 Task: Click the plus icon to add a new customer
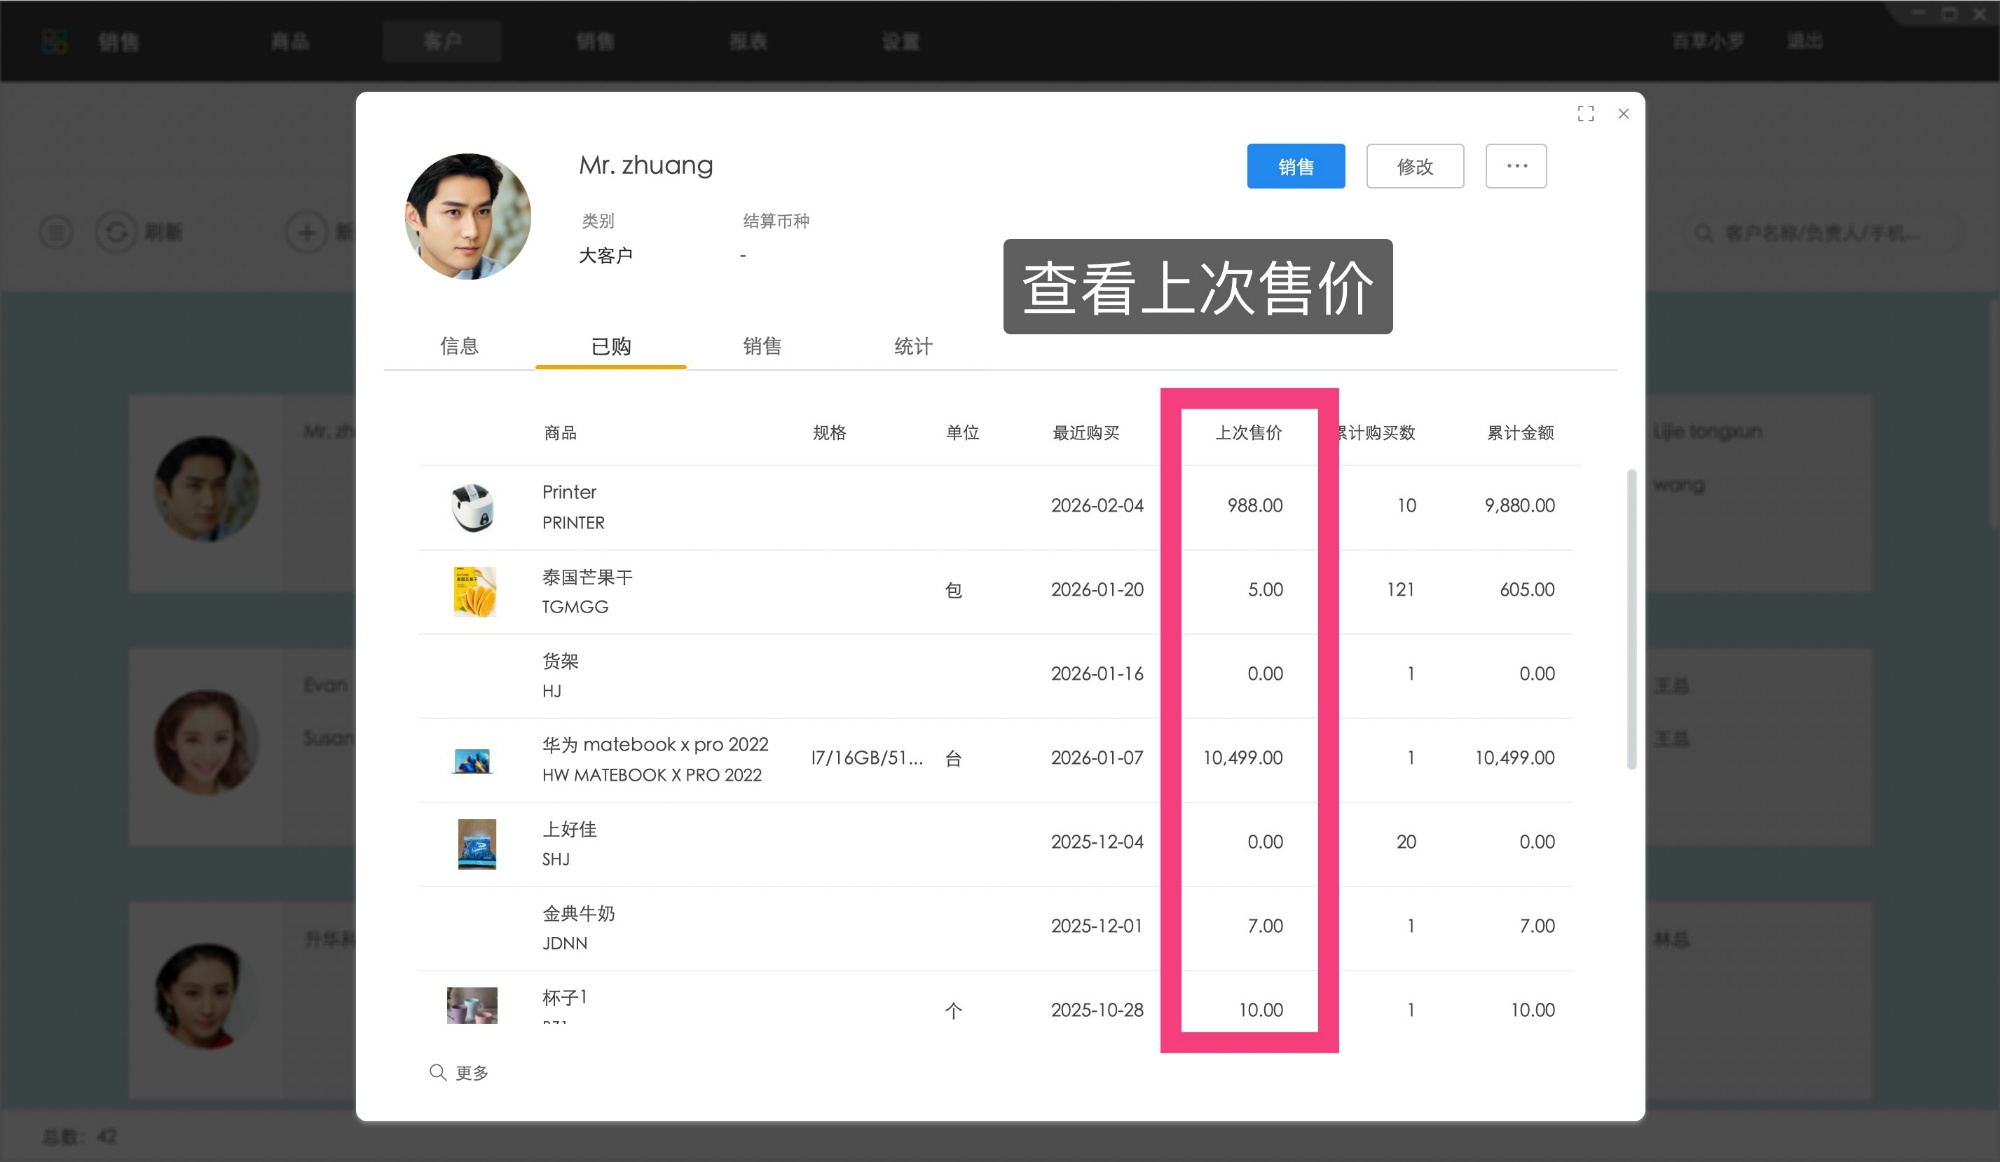pos(306,232)
